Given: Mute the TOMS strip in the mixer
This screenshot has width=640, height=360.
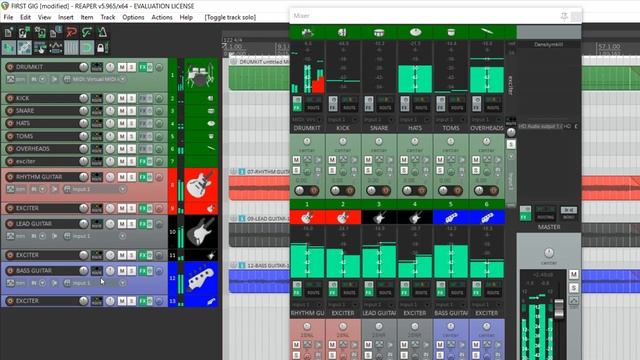Looking at the screenshot, I should (440, 160).
